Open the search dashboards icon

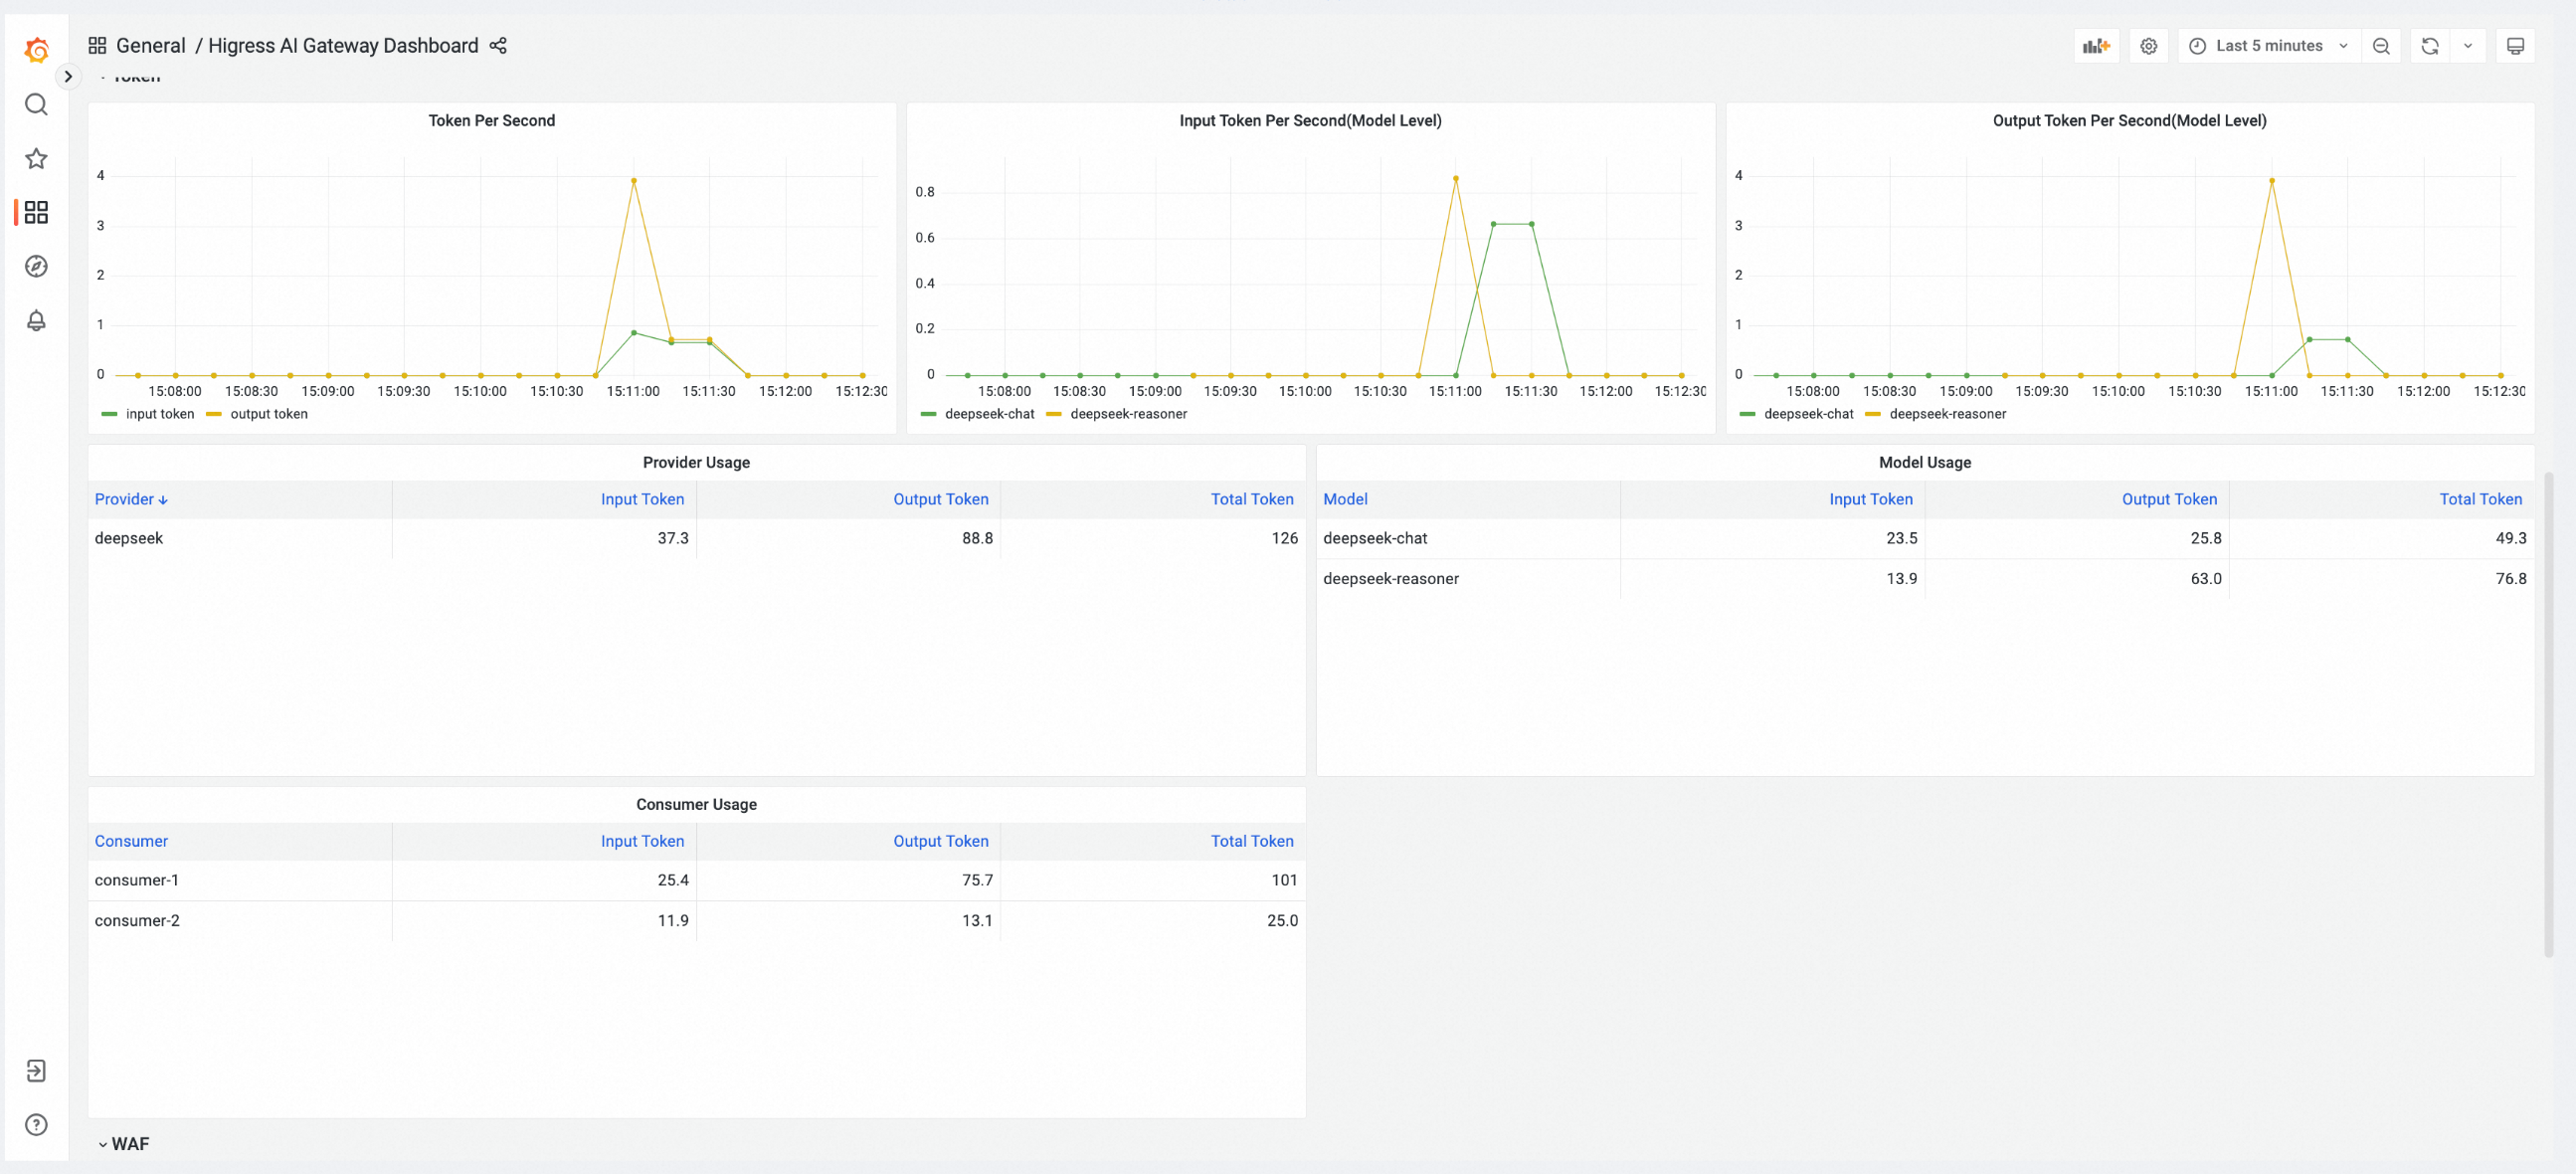tap(36, 104)
